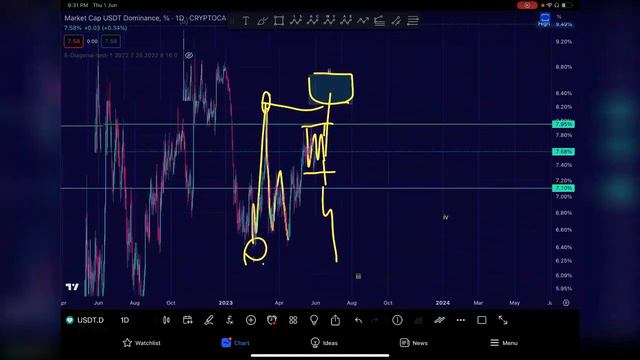Tap the 2023 label on time axis

(225, 303)
